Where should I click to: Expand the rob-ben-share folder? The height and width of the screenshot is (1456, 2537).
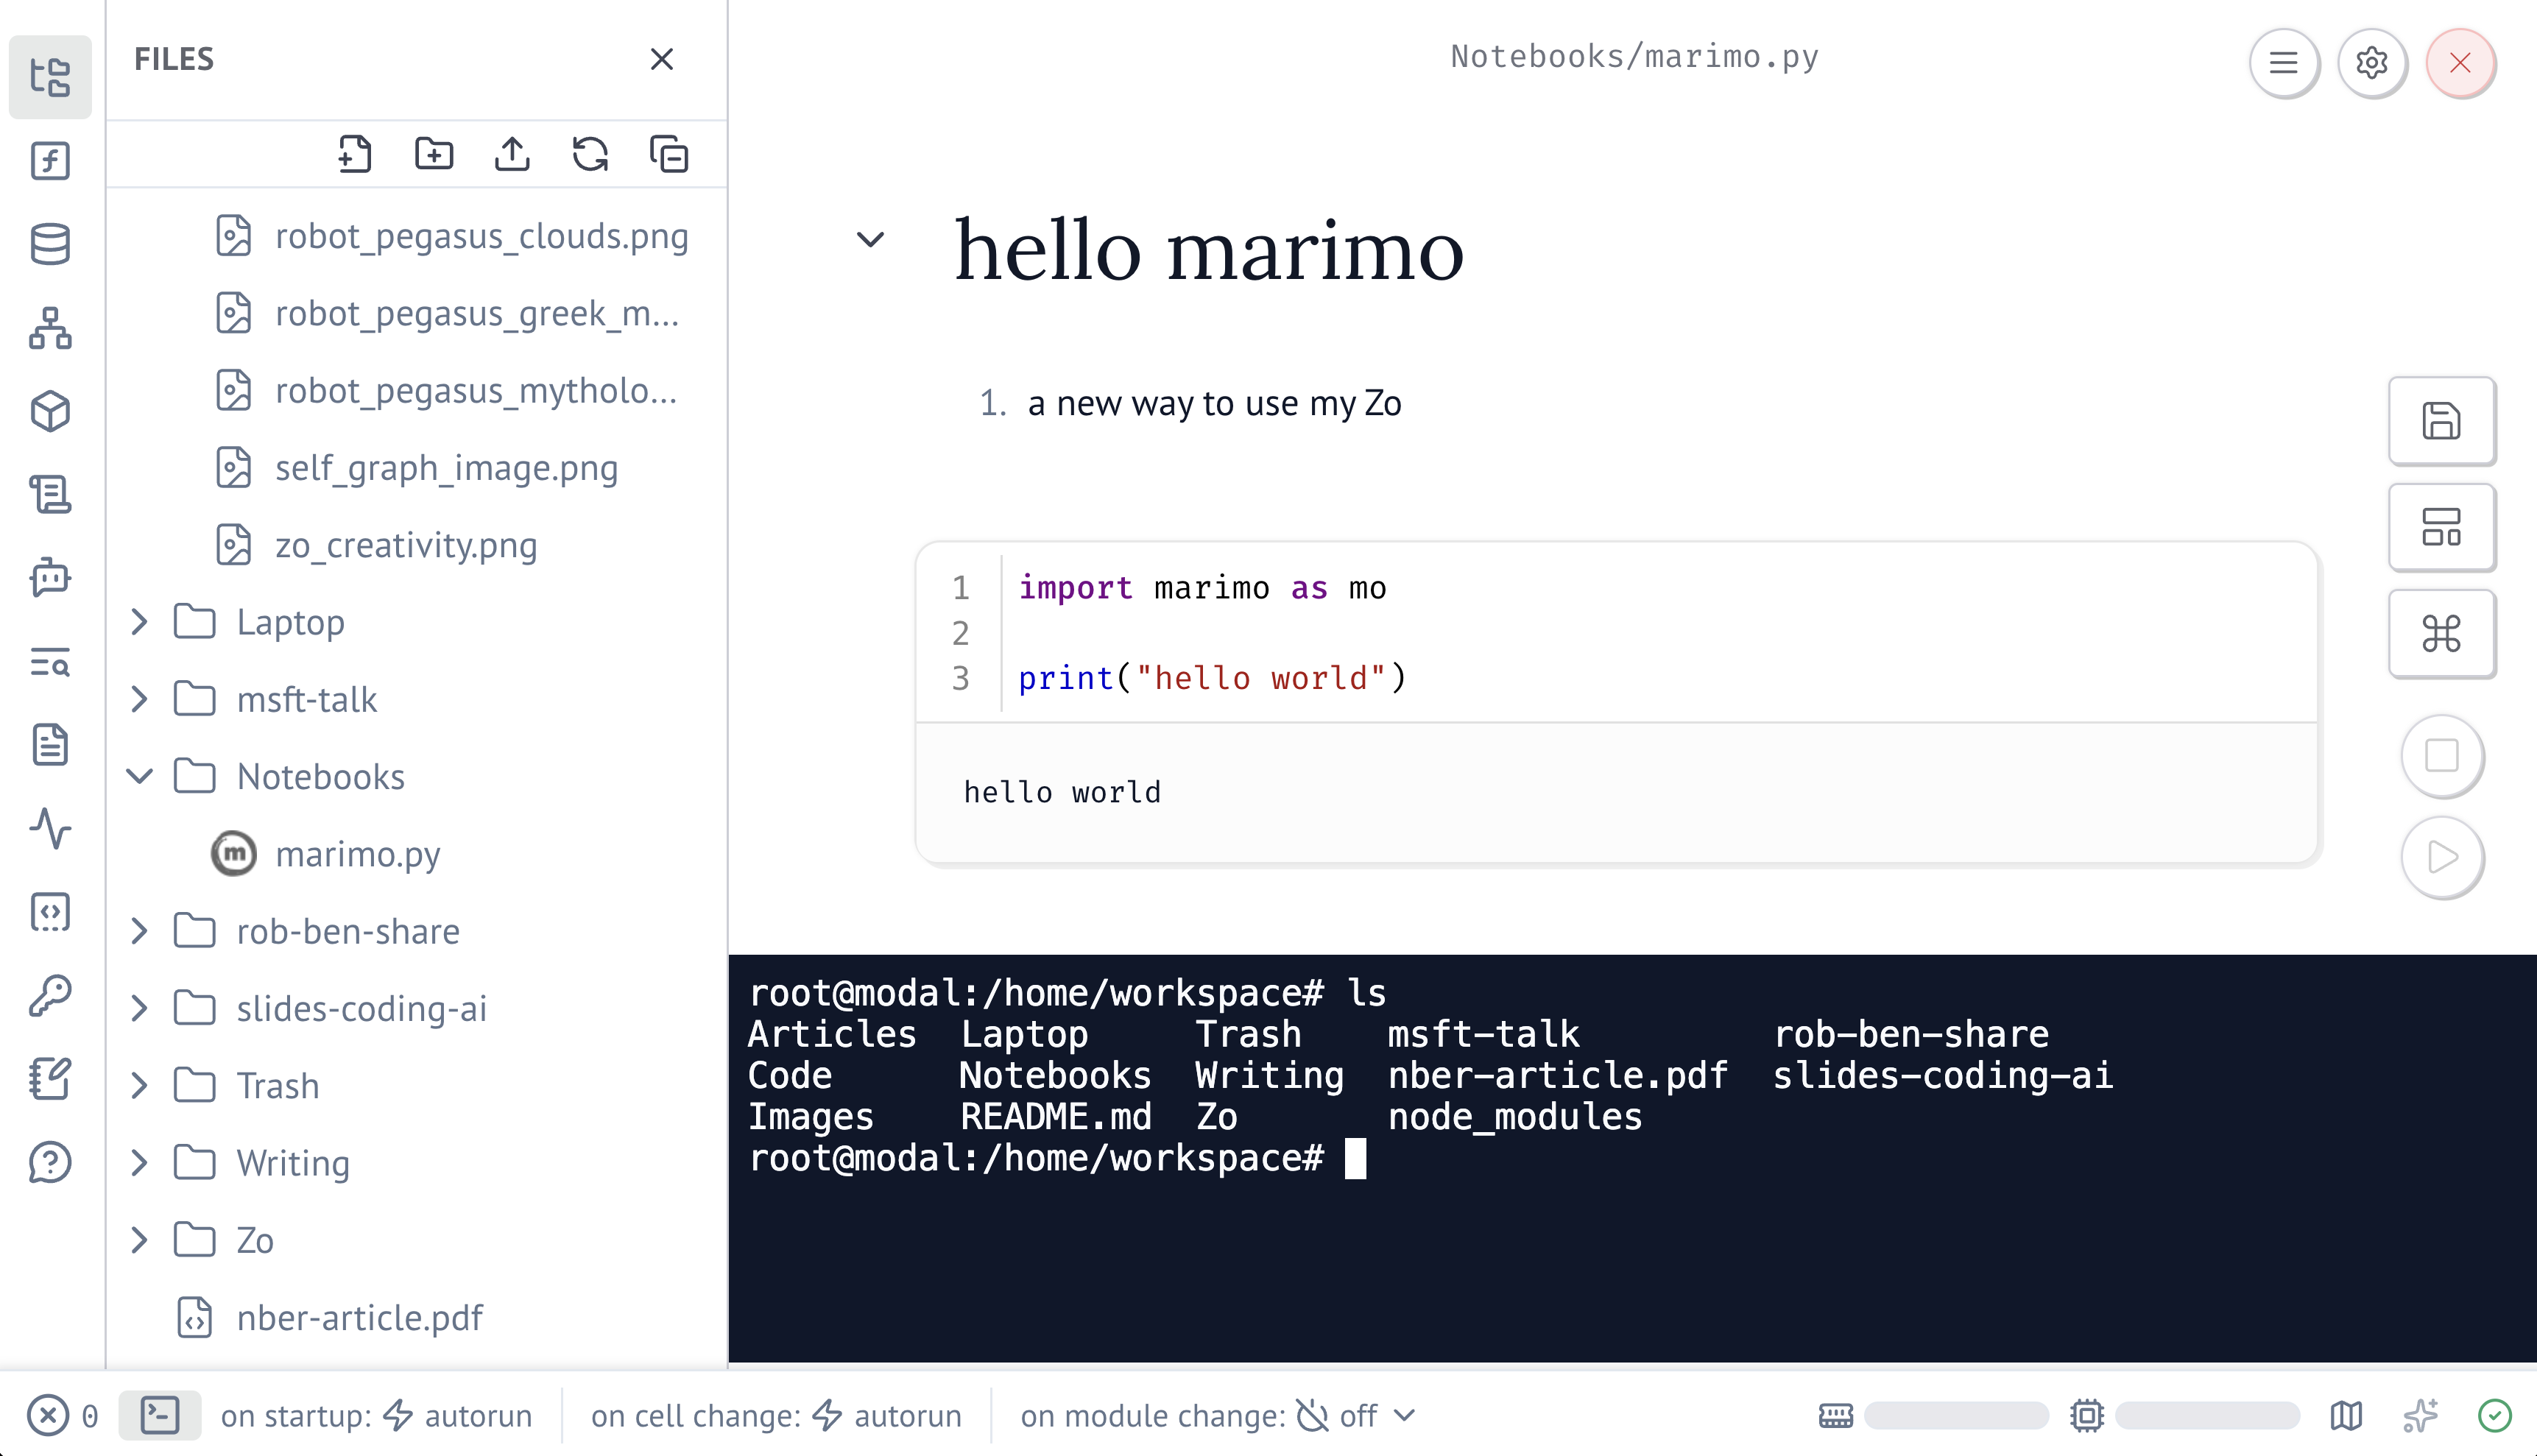[140, 931]
